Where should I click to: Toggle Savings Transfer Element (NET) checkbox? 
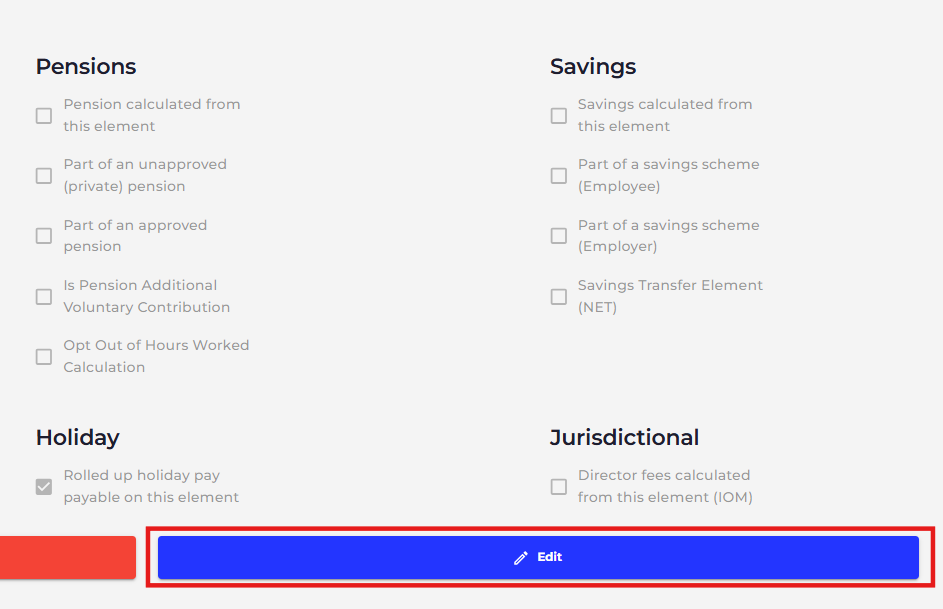click(x=559, y=296)
